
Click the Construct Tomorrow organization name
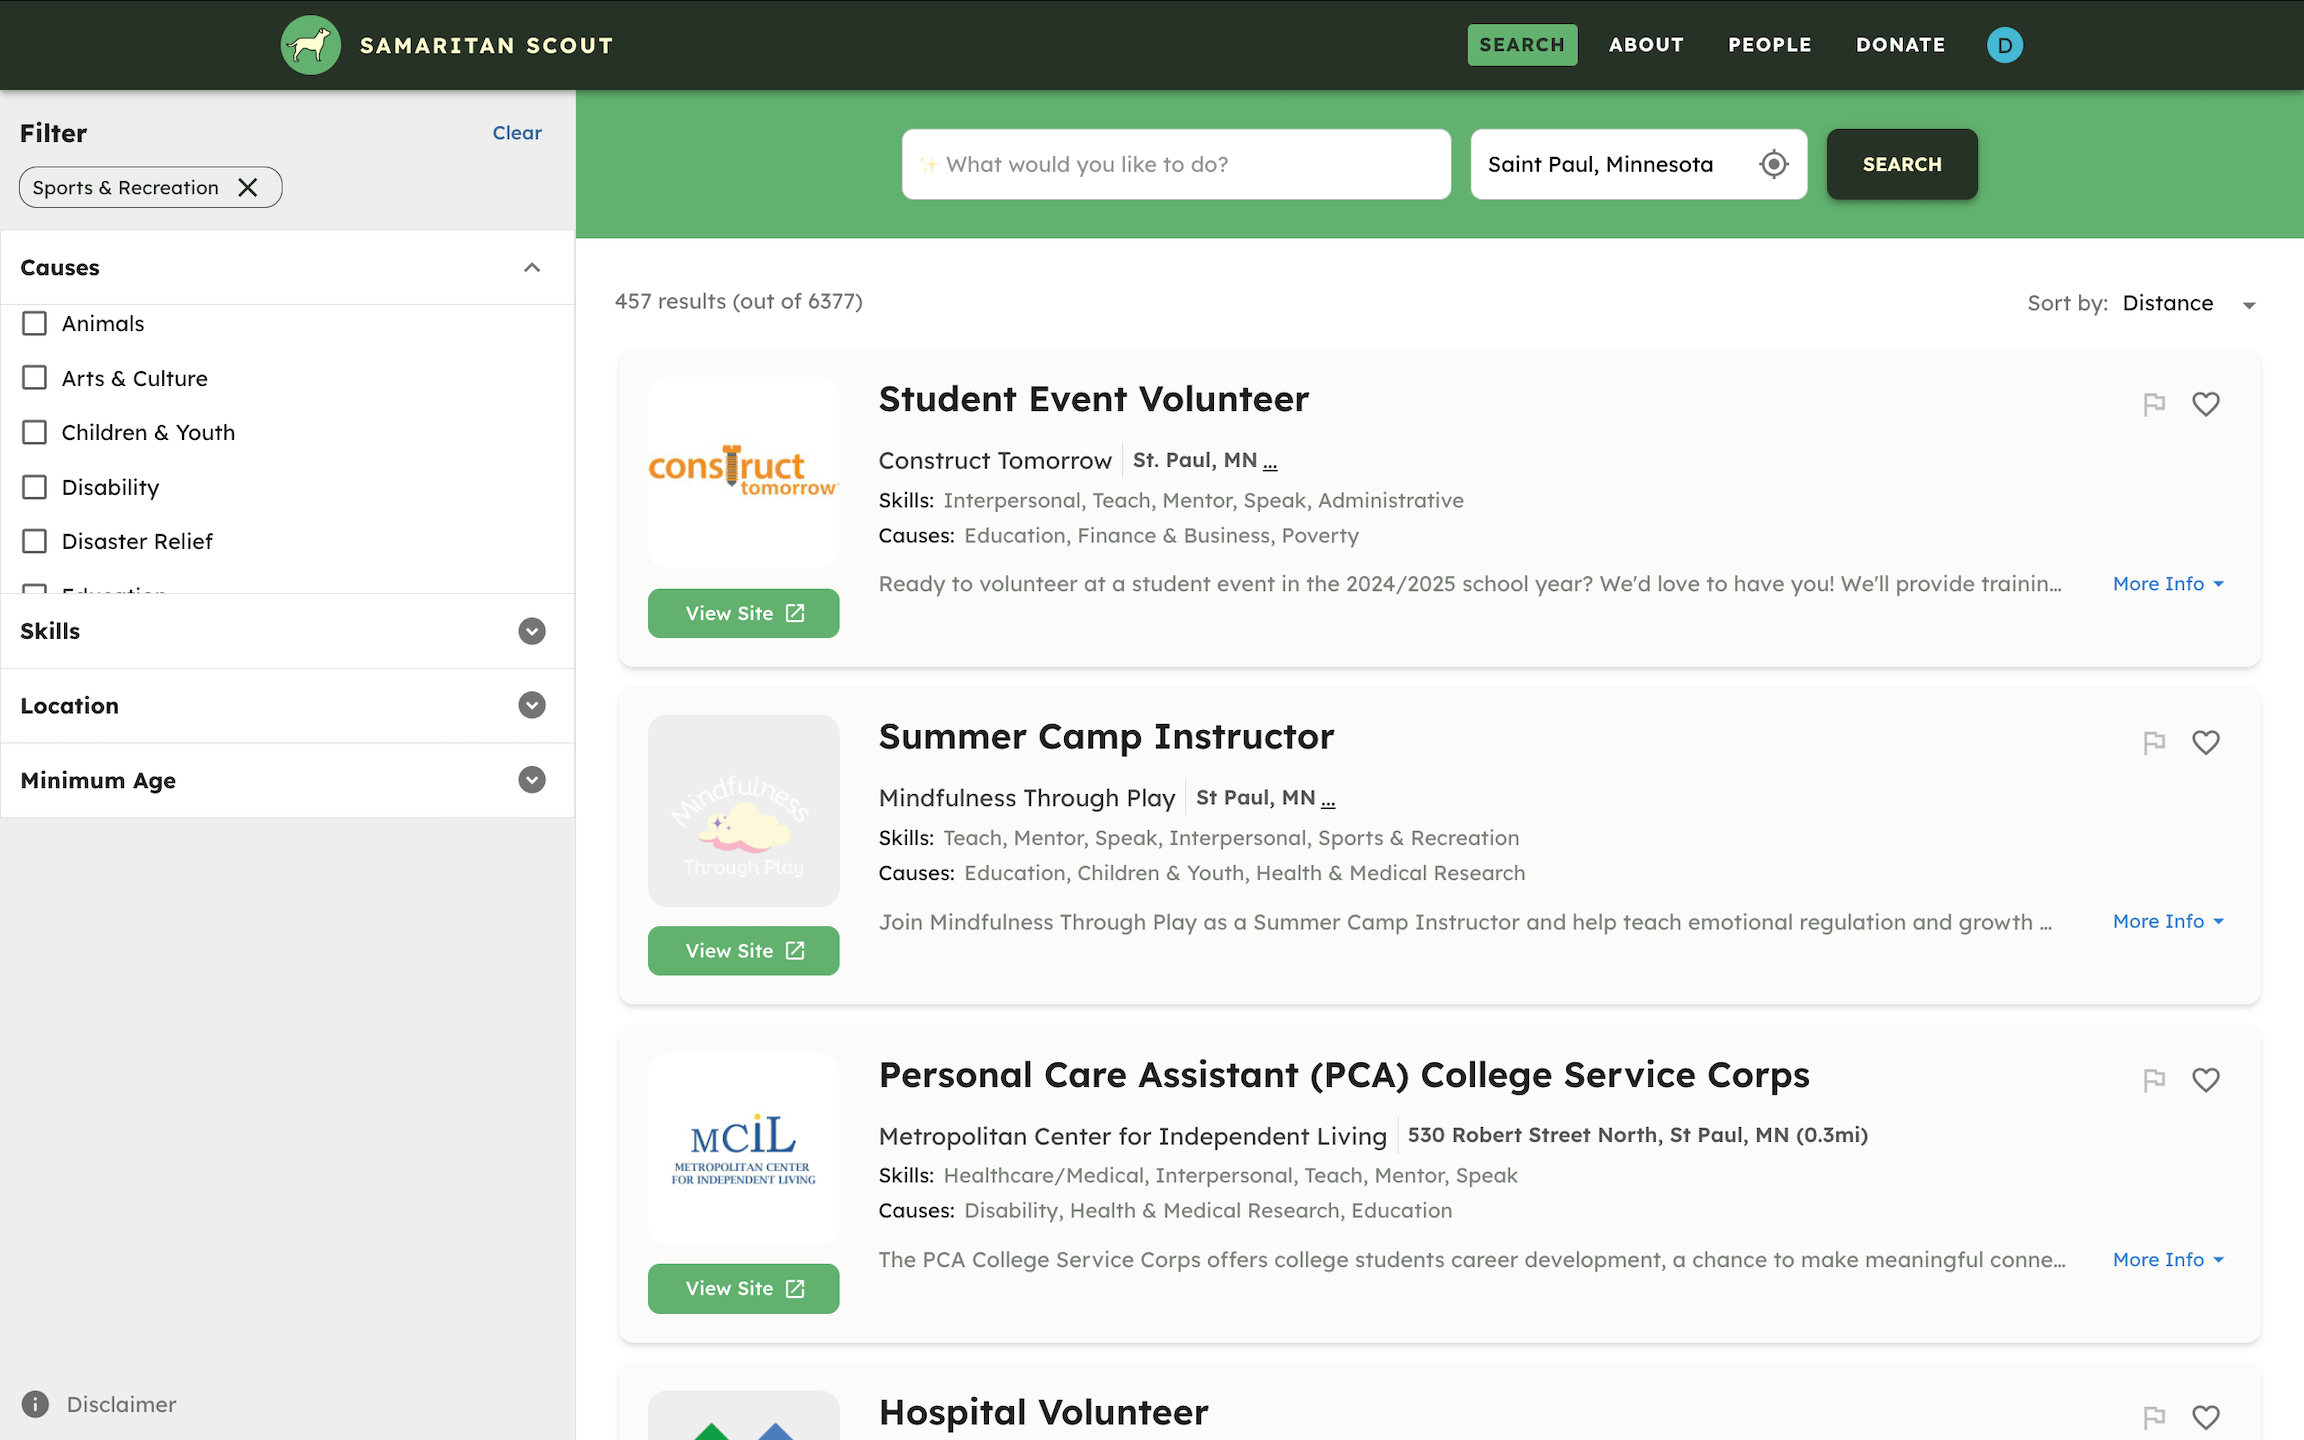pos(995,460)
